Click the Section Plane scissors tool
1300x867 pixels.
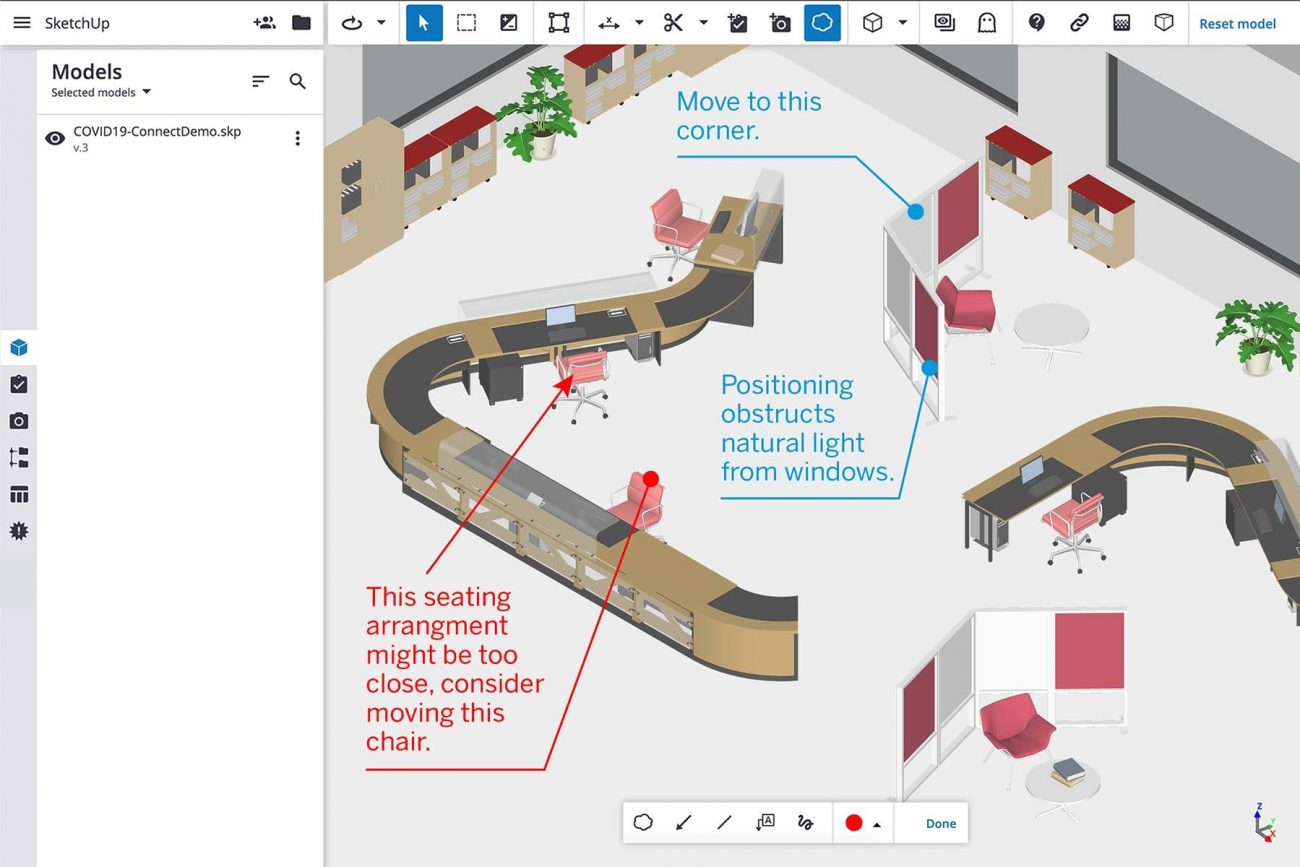pos(673,23)
